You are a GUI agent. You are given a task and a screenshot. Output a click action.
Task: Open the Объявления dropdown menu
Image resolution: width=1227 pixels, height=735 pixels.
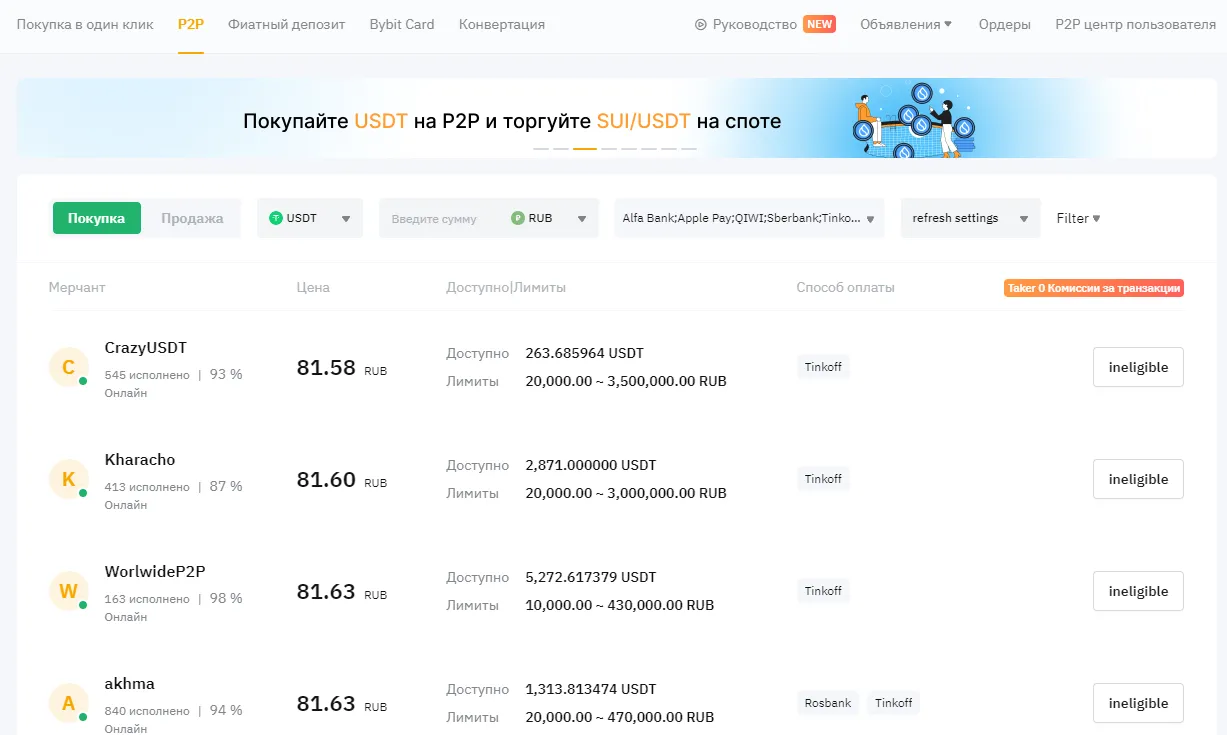[x=905, y=24]
